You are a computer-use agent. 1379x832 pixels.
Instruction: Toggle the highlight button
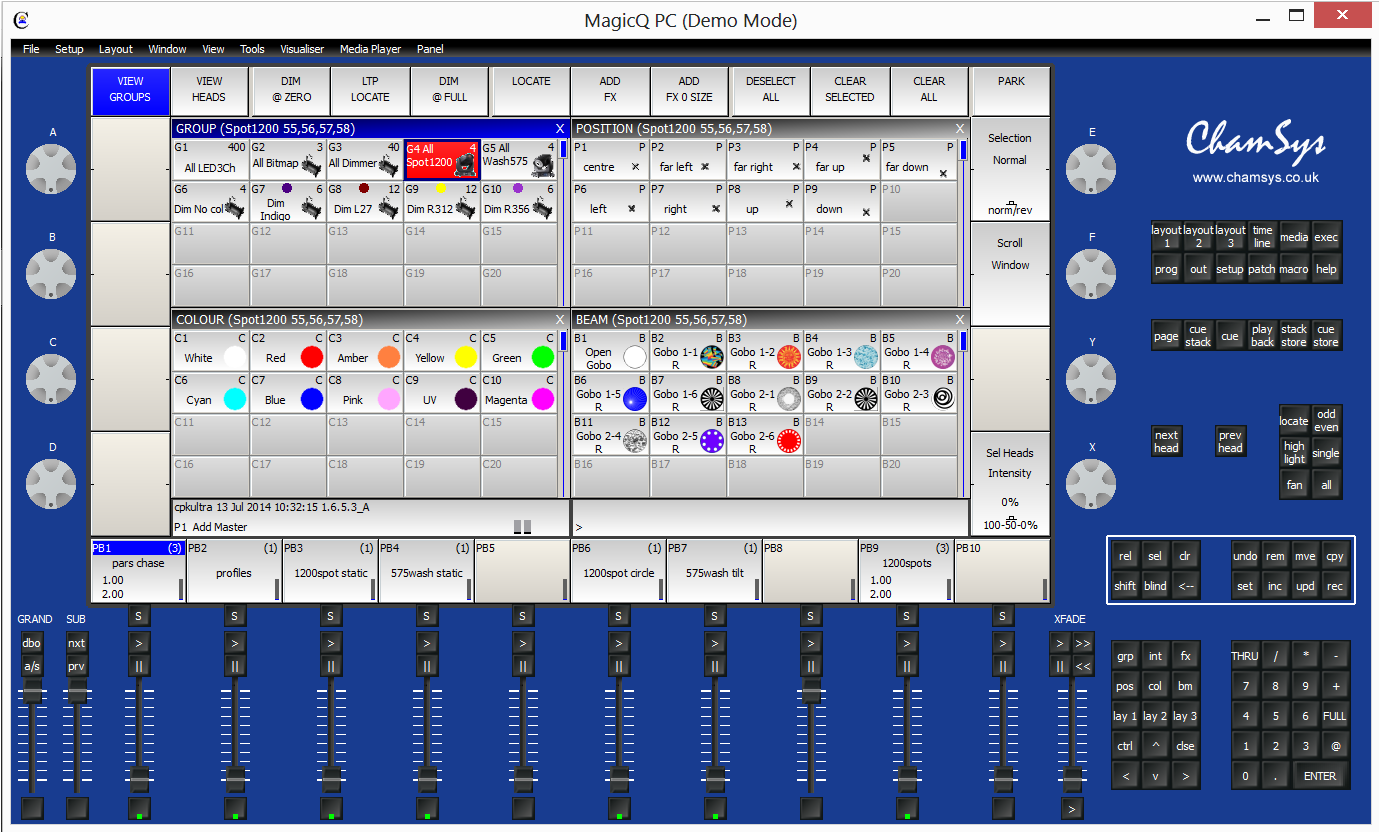pos(1294,453)
